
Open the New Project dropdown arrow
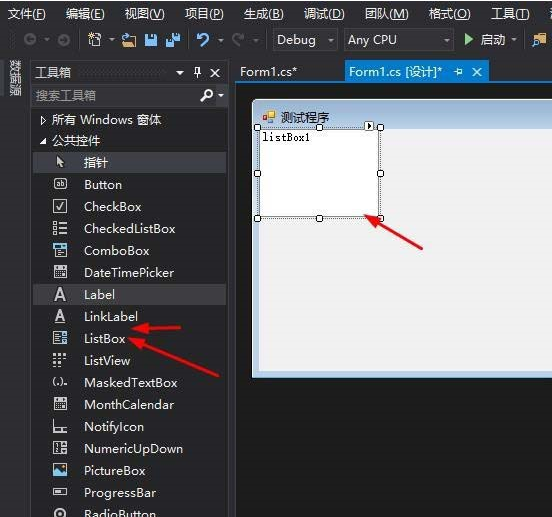(x=112, y=39)
